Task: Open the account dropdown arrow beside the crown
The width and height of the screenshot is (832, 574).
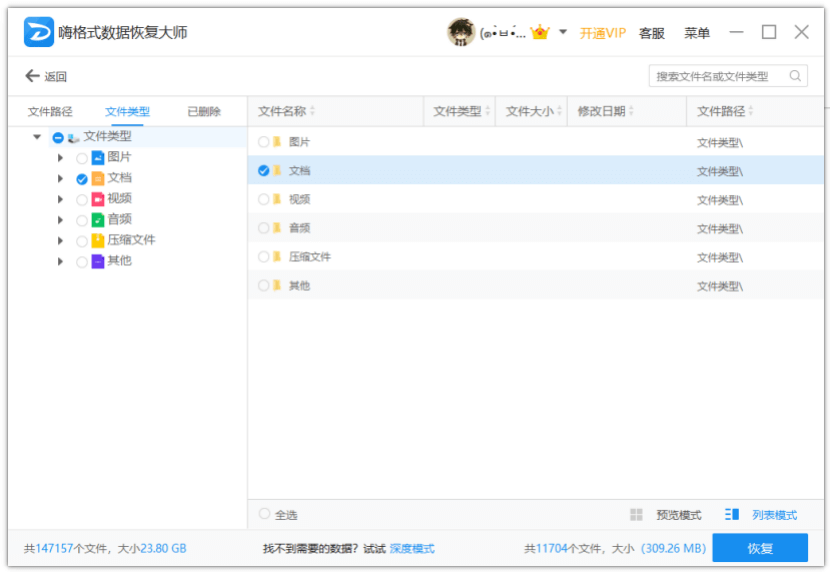Action: [x=563, y=32]
